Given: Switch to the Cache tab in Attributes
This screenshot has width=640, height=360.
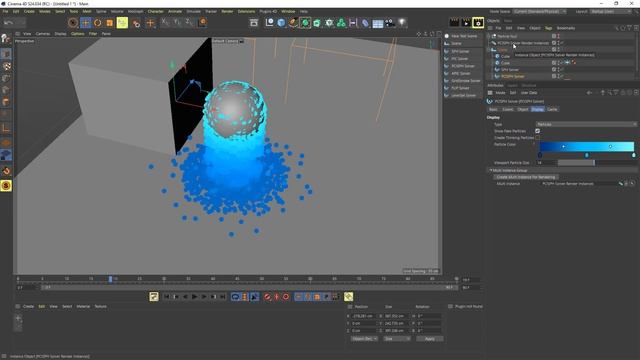Looking at the screenshot, I should pos(552,109).
